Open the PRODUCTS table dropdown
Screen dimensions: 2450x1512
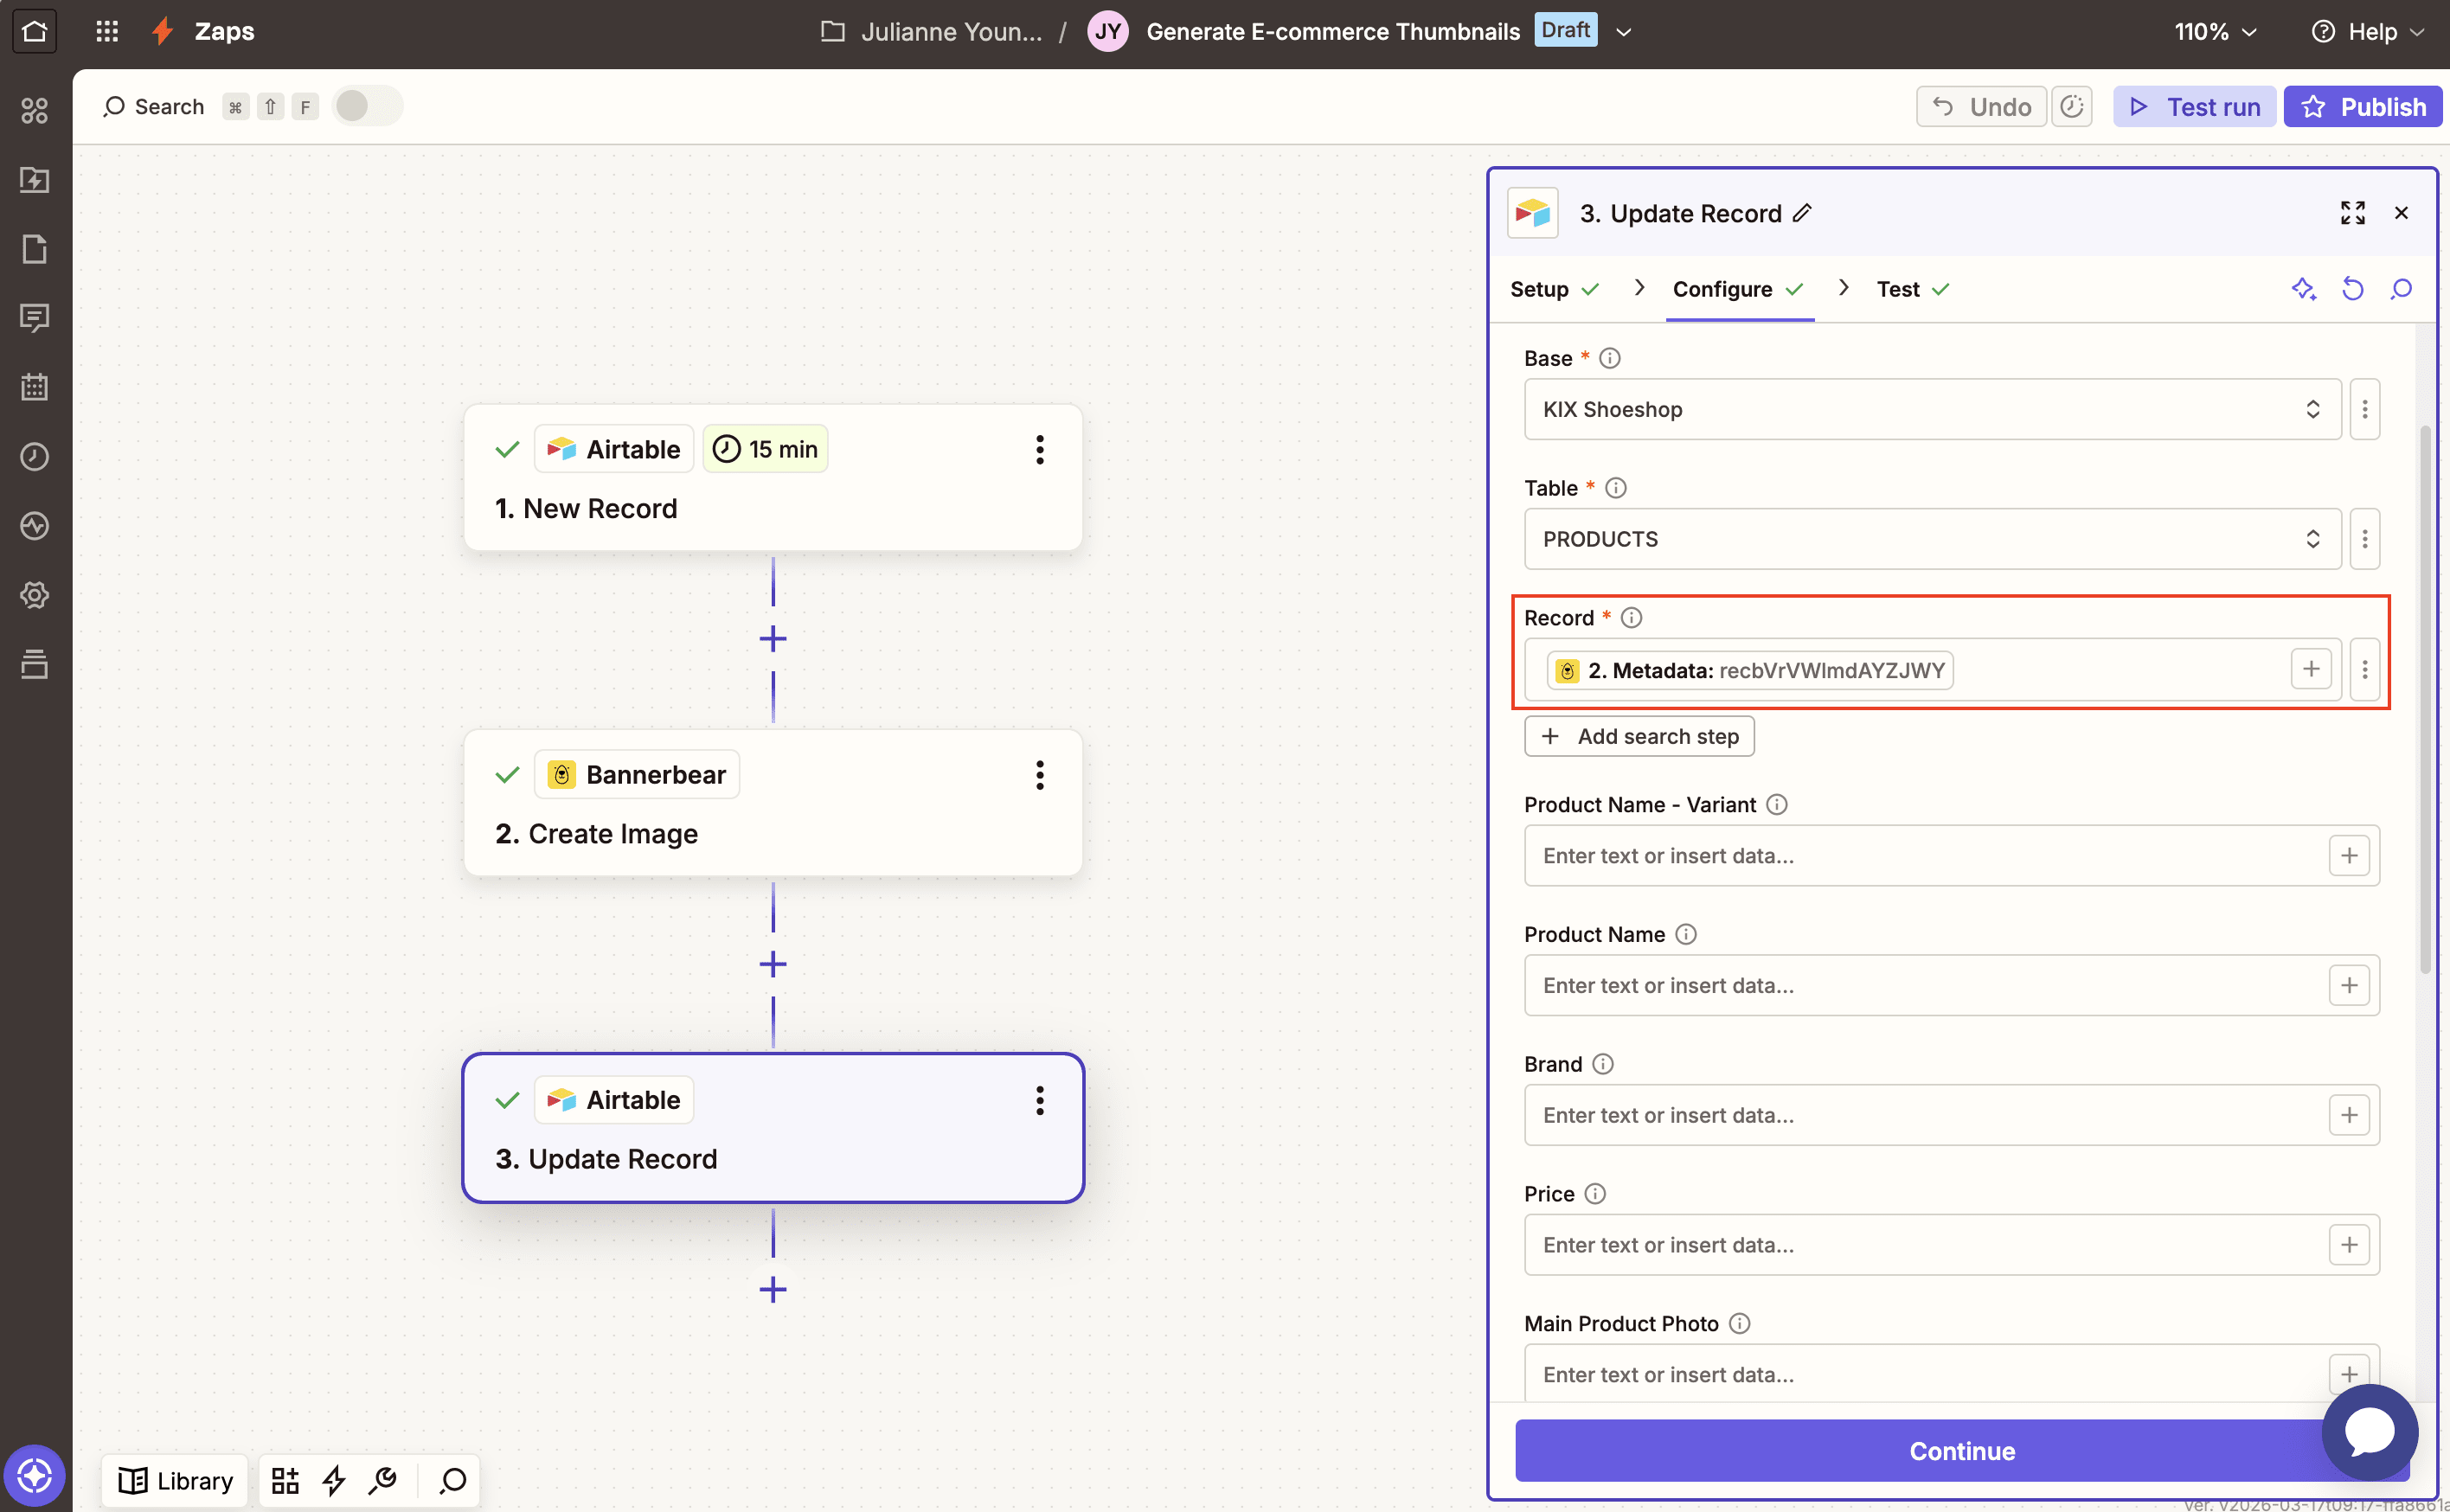[1930, 539]
